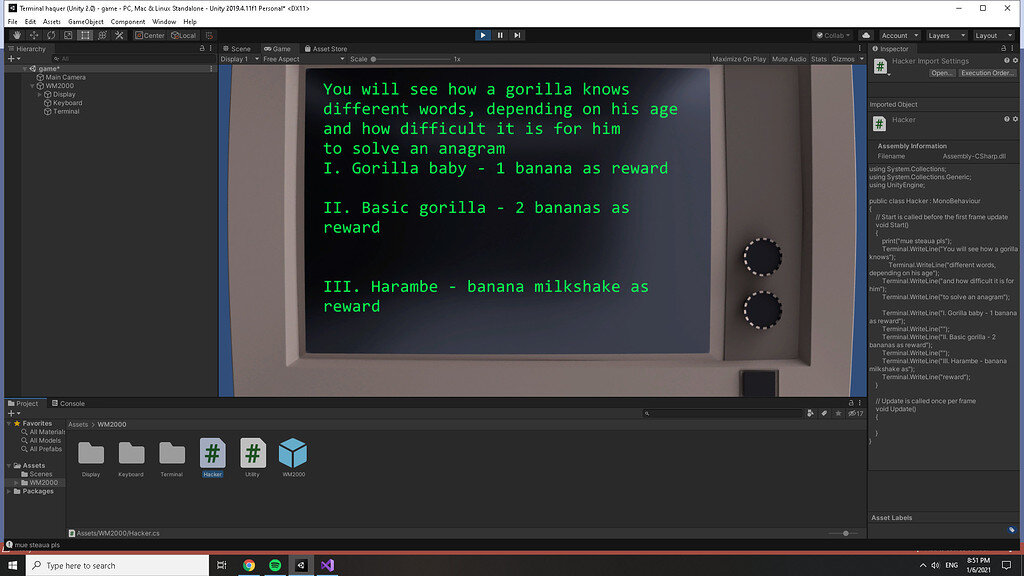Collapse the WM2000 hierarchy object
Viewport: 1024px width, 576px height.
33,86
